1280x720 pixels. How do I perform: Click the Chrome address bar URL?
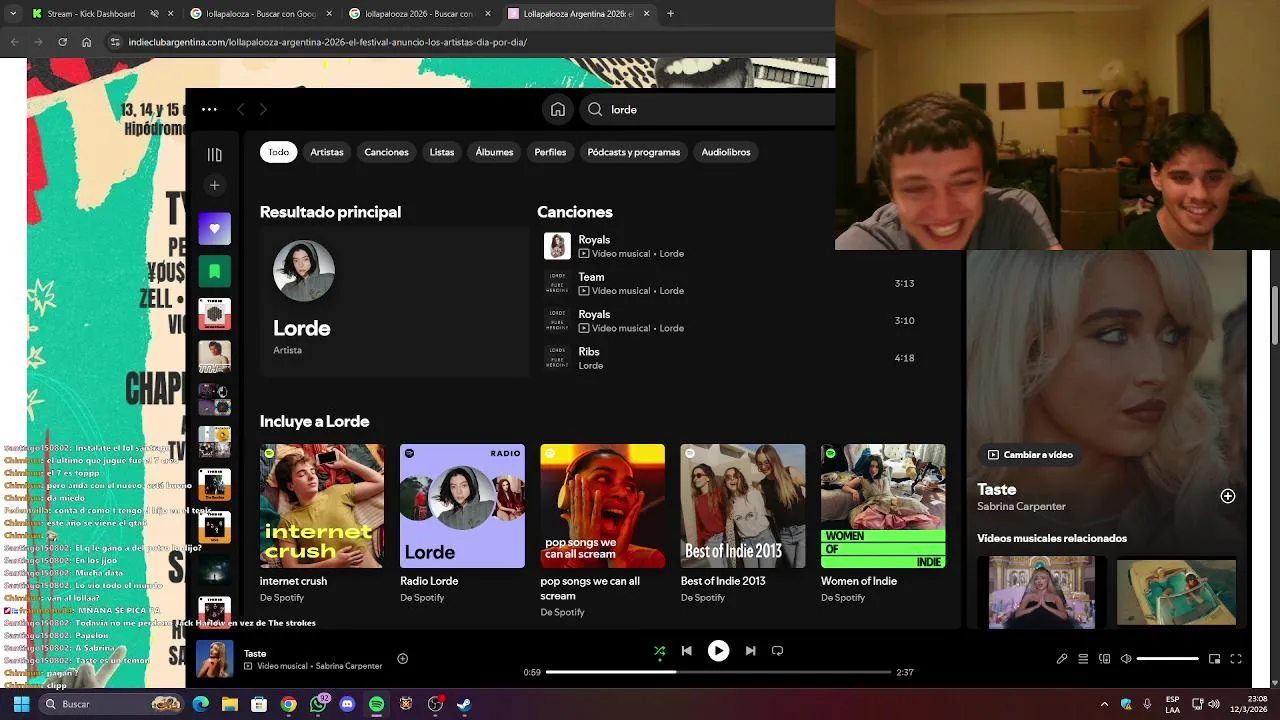328,42
